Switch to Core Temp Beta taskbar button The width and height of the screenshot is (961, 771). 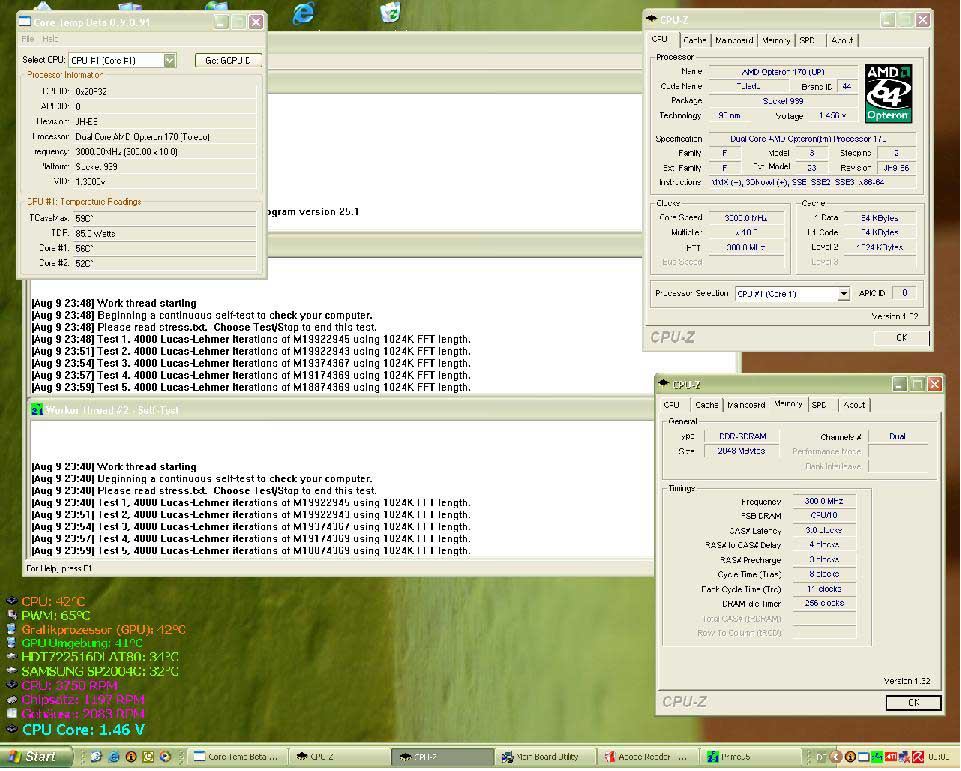click(x=237, y=756)
